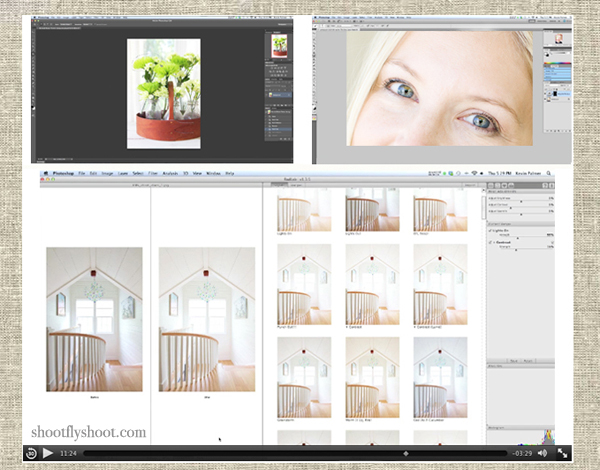
Task: Click the play button in the video player
Action: pyautogui.click(x=47, y=453)
